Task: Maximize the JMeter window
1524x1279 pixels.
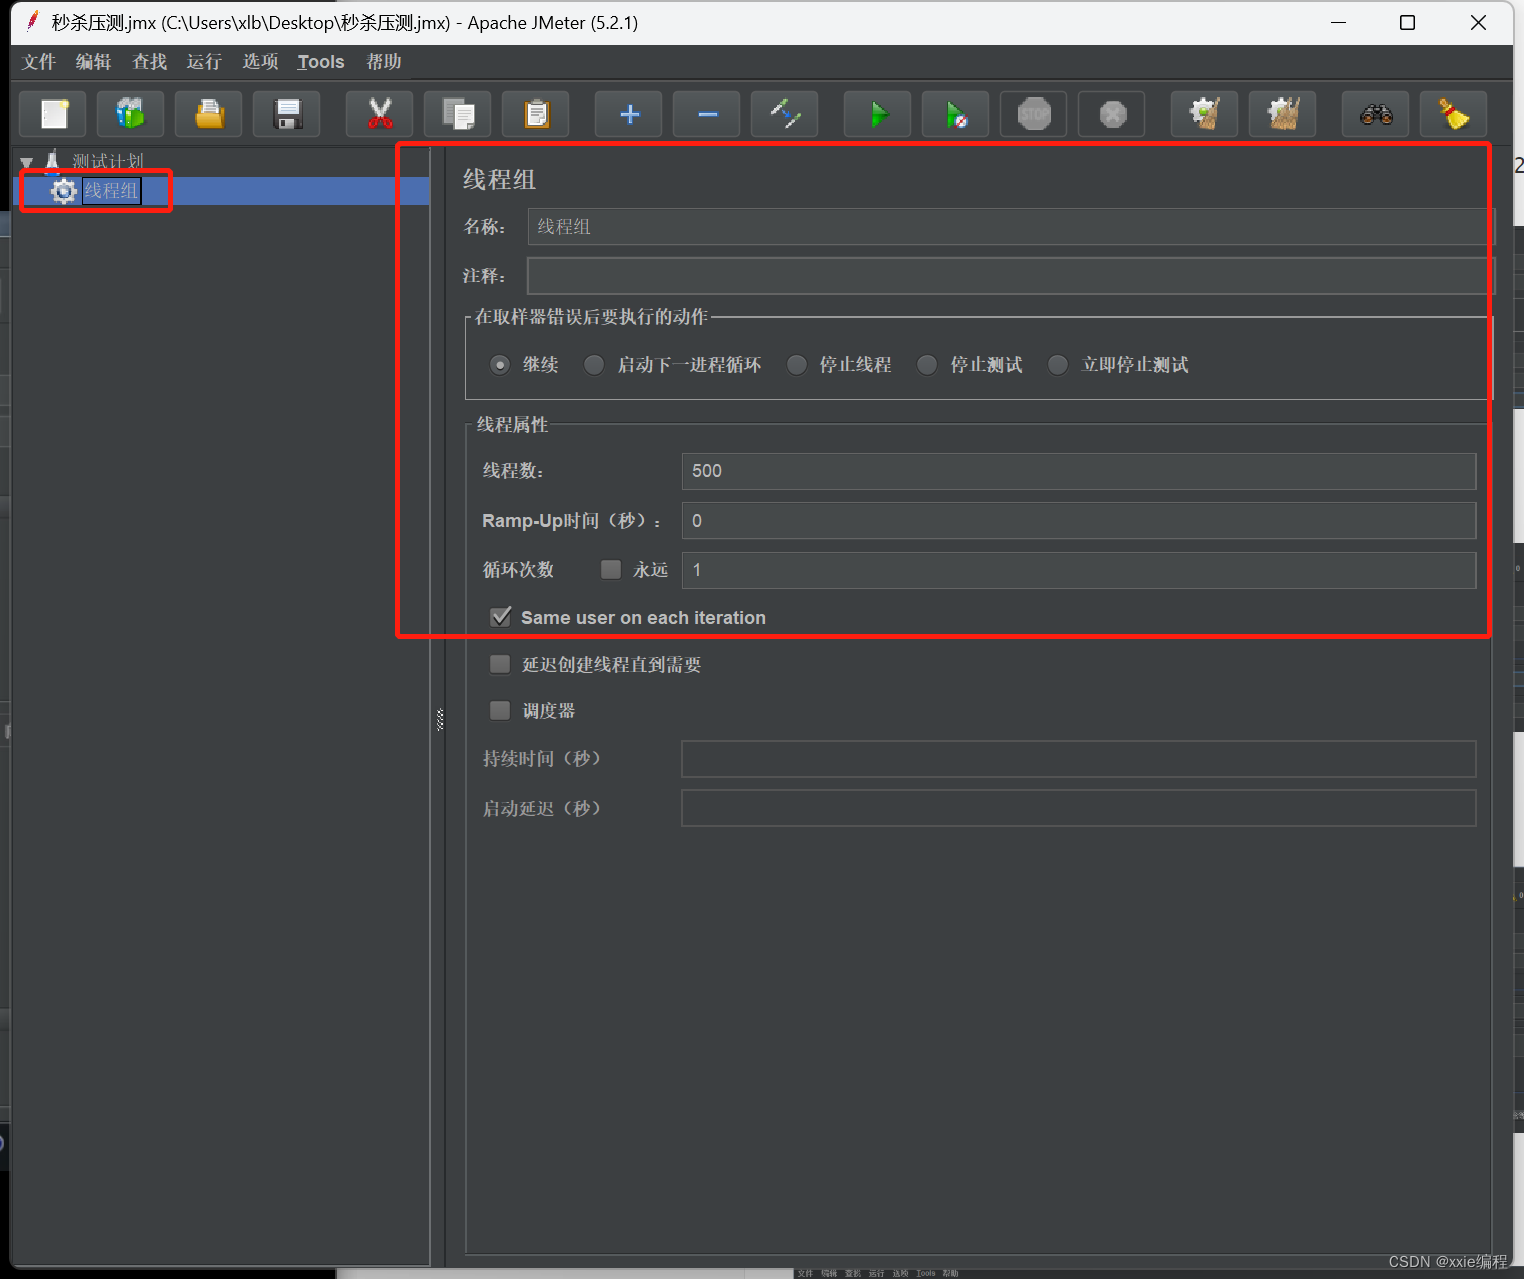Action: [1407, 22]
